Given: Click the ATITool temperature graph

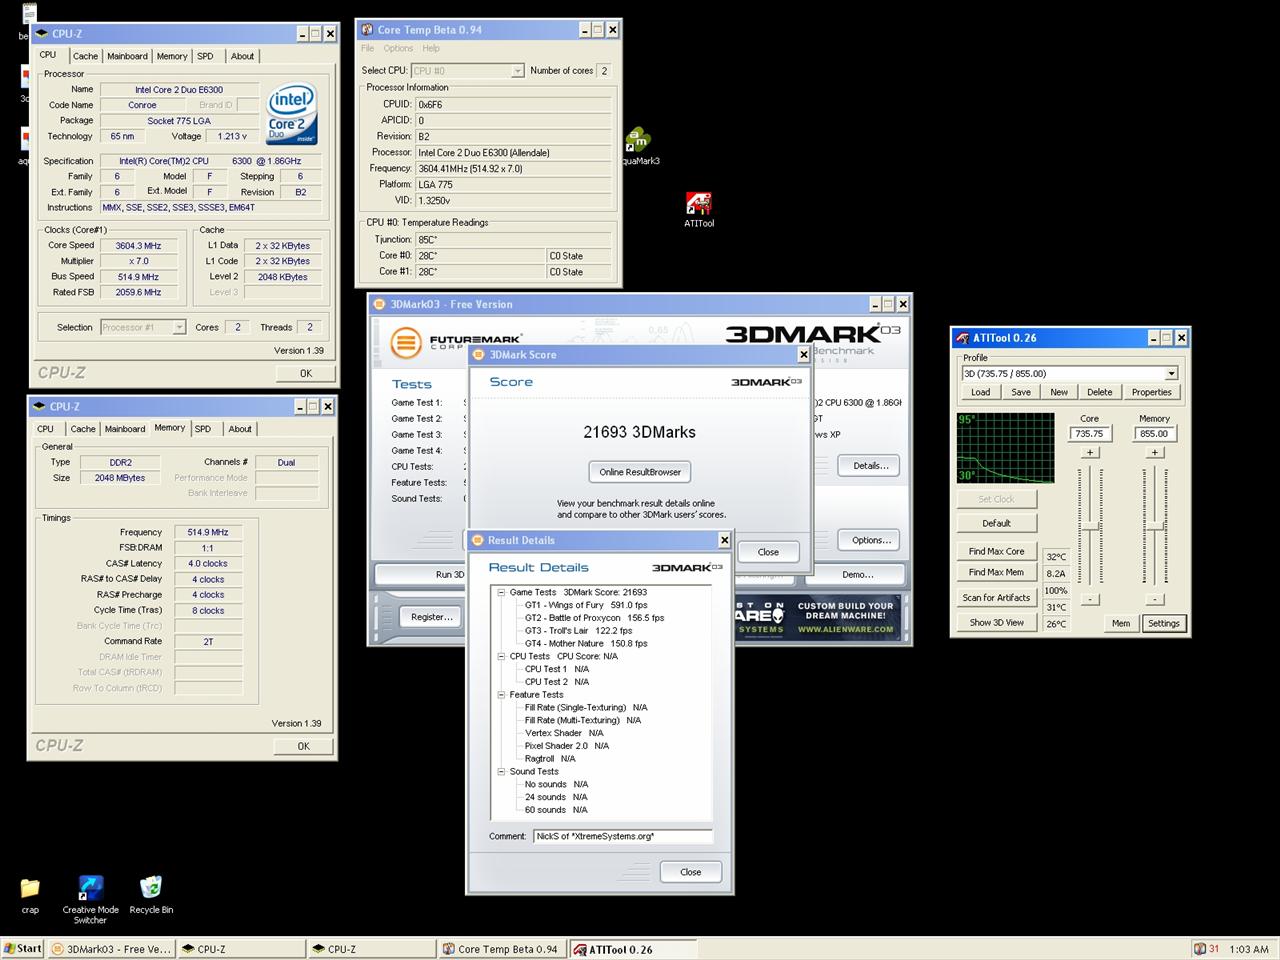Looking at the screenshot, I should [1005, 447].
